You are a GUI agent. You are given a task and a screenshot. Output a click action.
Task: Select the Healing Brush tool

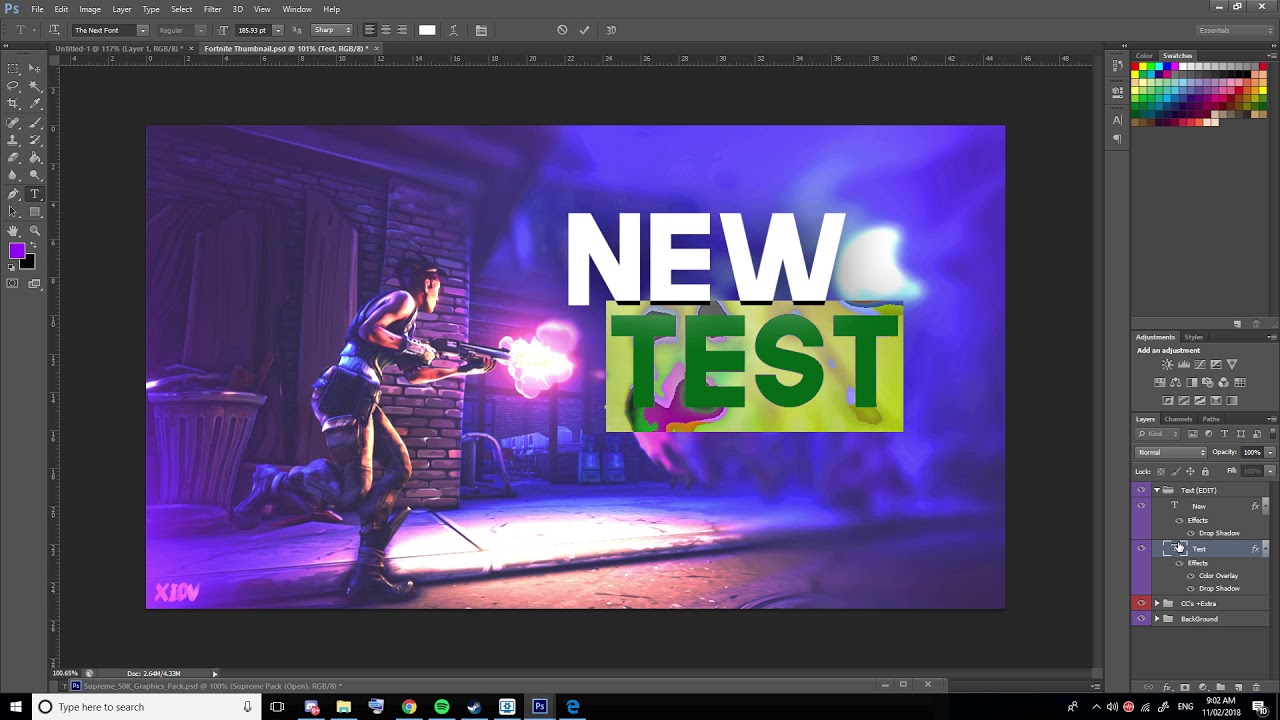[x=13, y=122]
